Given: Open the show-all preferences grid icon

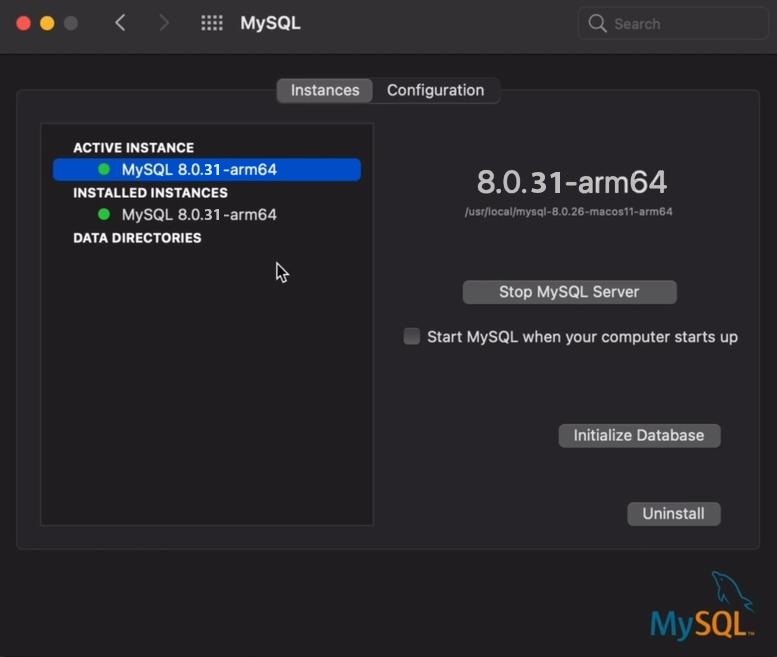Looking at the screenshot, I should click(212, 23).
